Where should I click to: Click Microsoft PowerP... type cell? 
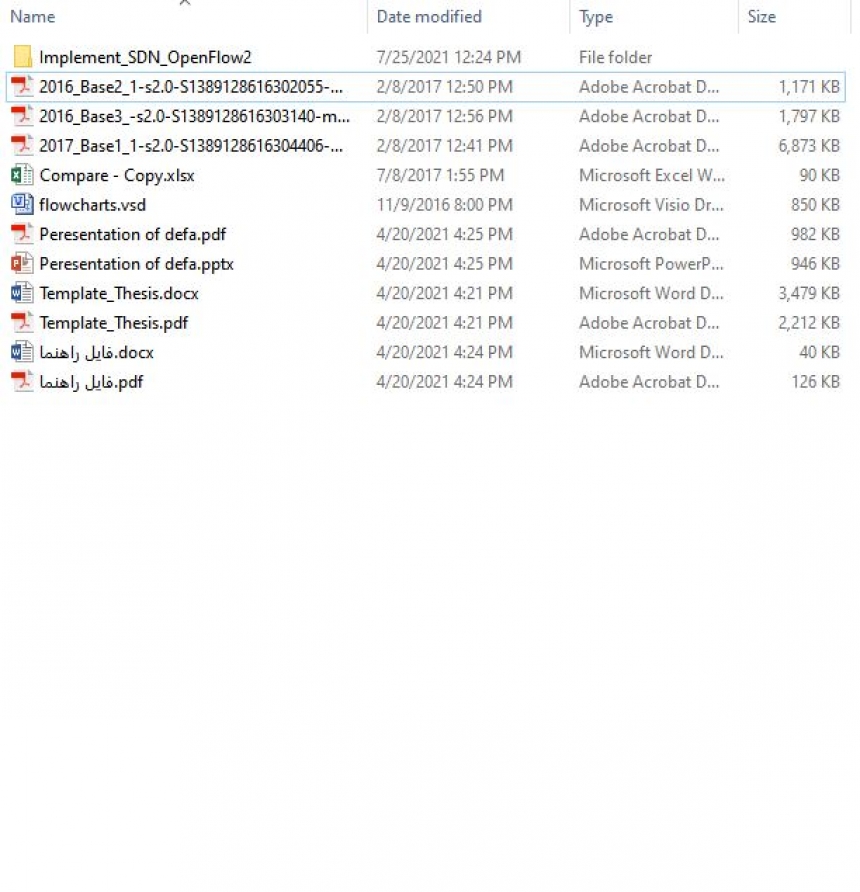click(651, 264)
